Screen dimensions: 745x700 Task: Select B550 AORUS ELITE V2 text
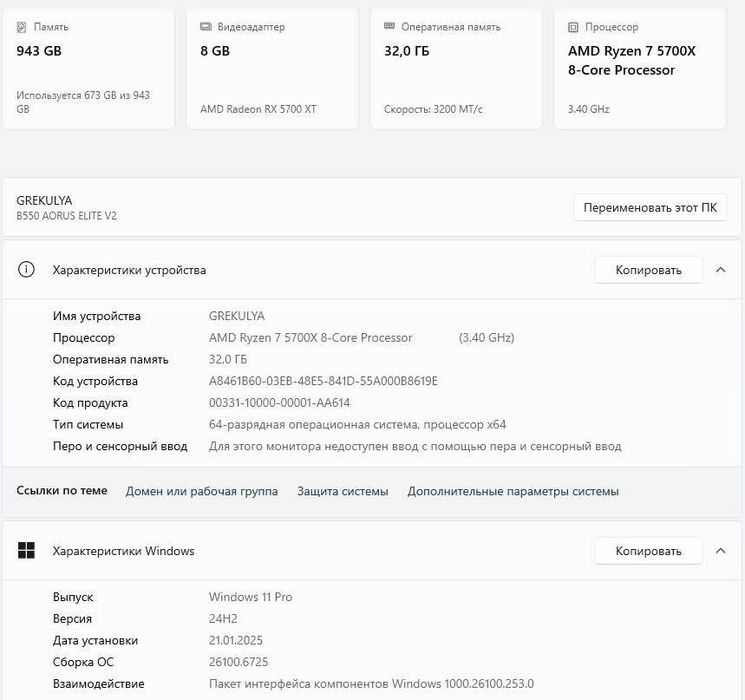pyautogui.click(x=67, y=216)
